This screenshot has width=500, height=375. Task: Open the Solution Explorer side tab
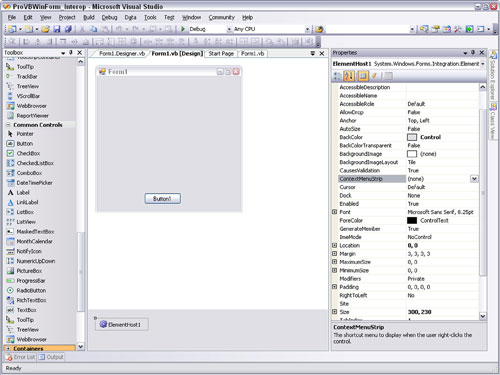[493, 75]
